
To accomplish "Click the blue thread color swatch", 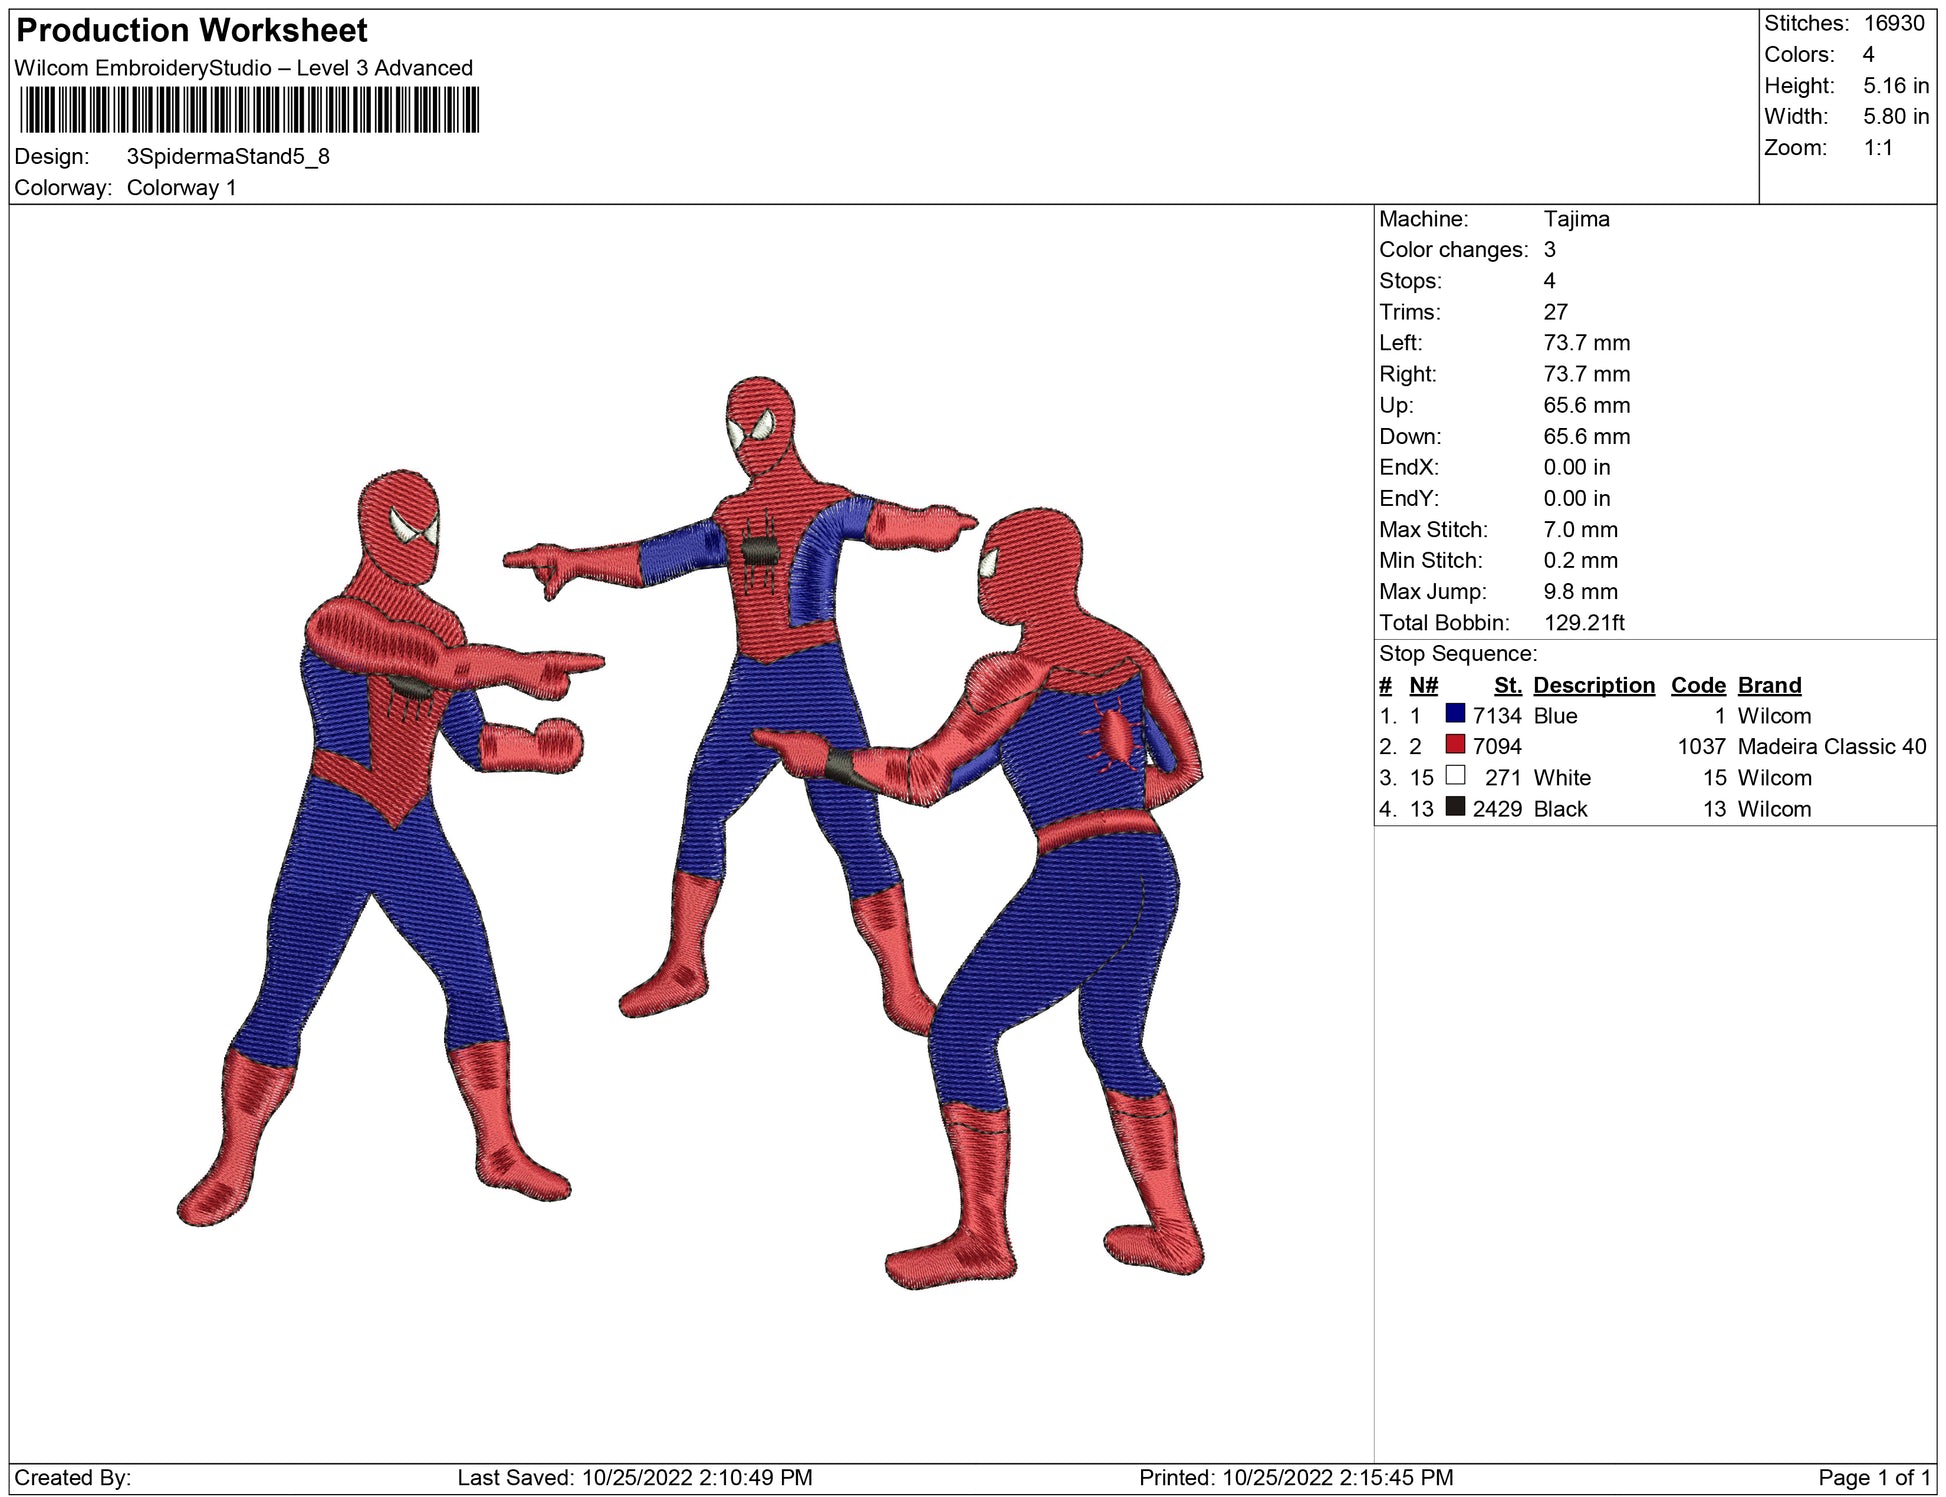I will 1455,714.
